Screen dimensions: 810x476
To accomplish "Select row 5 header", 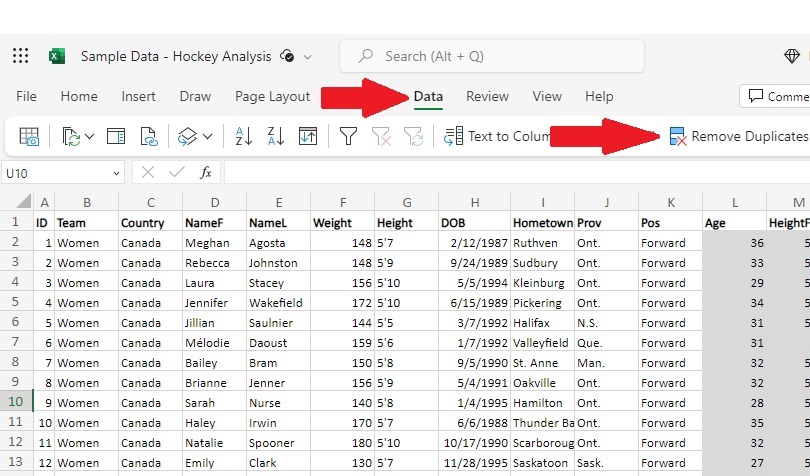I will [x=15, y=301].
